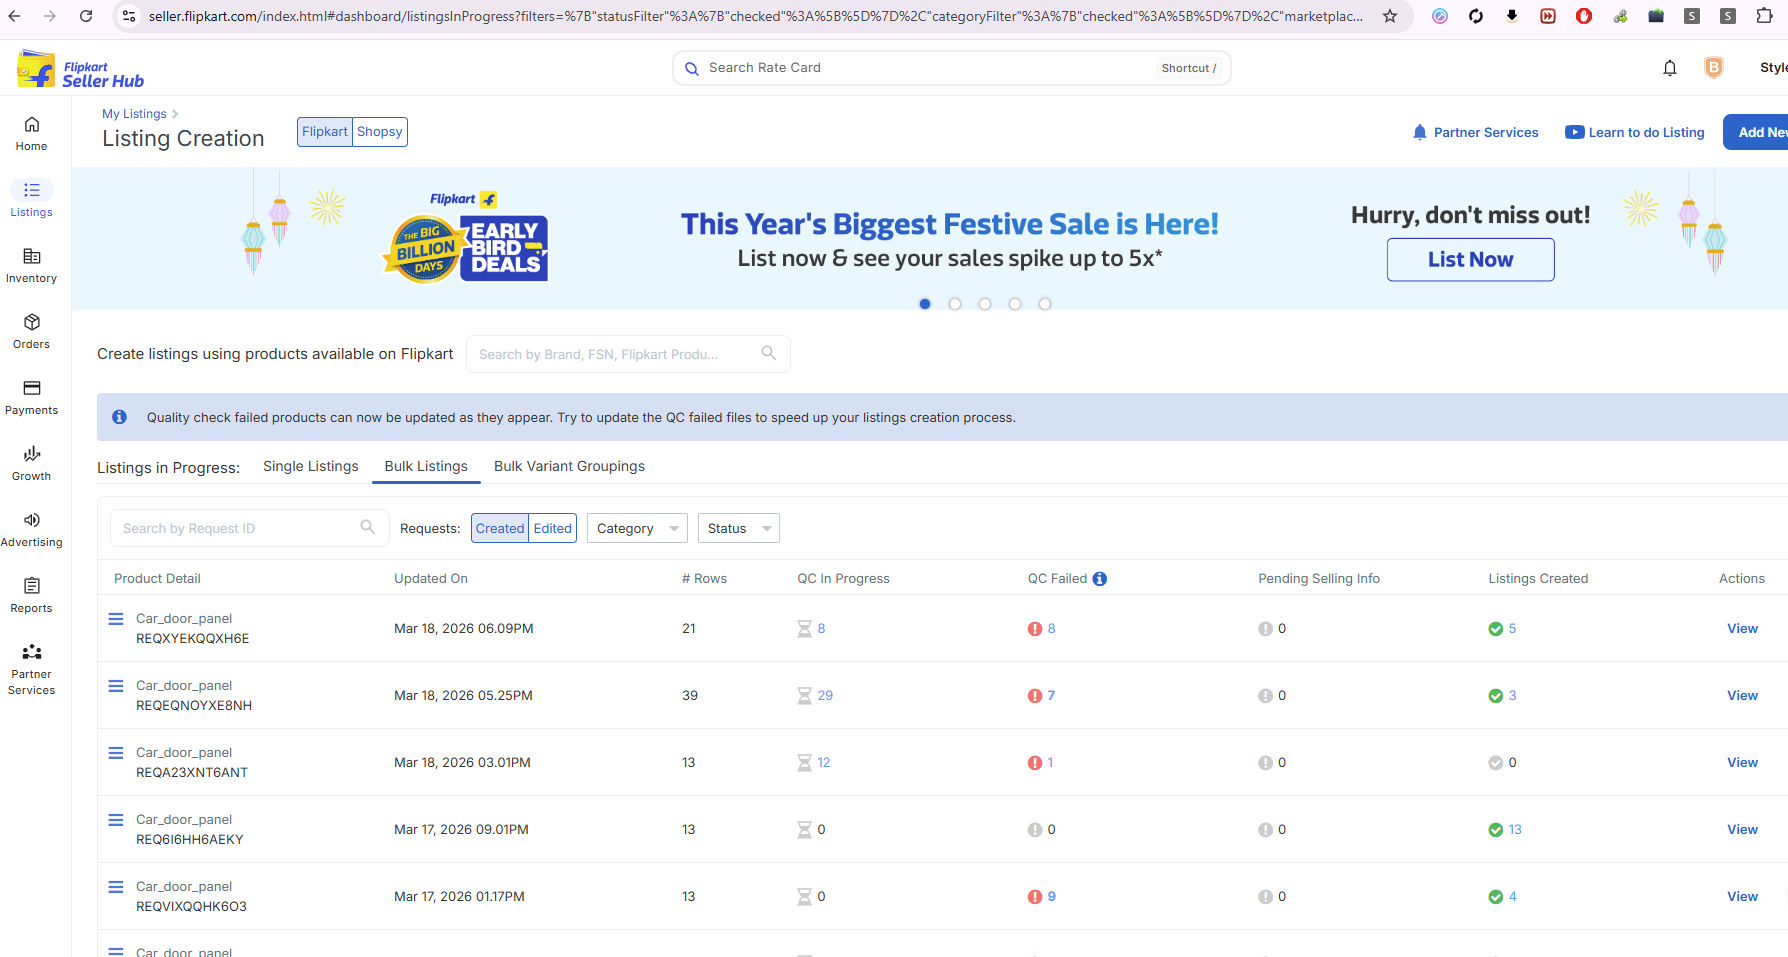Click list icon for REQXYEKQQXH6E row
Image resolution: width=1788 pixels, height=957 pixels.
[x=116, y=619]
